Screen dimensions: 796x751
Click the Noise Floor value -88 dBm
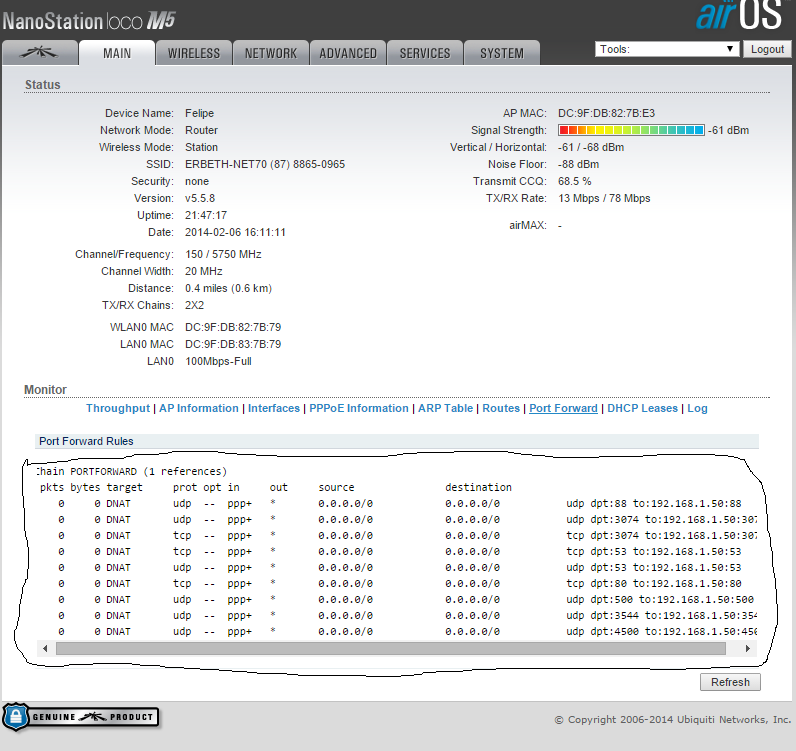tap(578, 165)
